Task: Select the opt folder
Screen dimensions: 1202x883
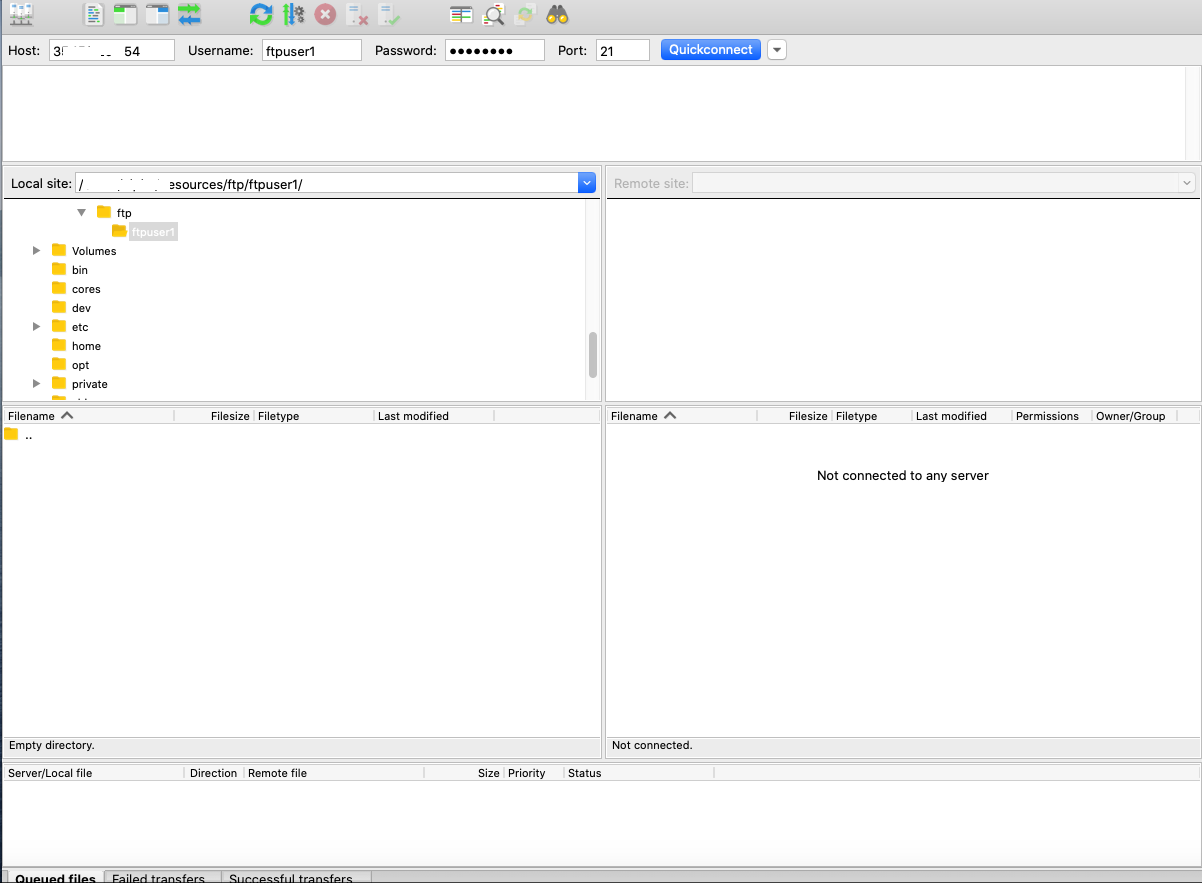Action: pos(80,365)
